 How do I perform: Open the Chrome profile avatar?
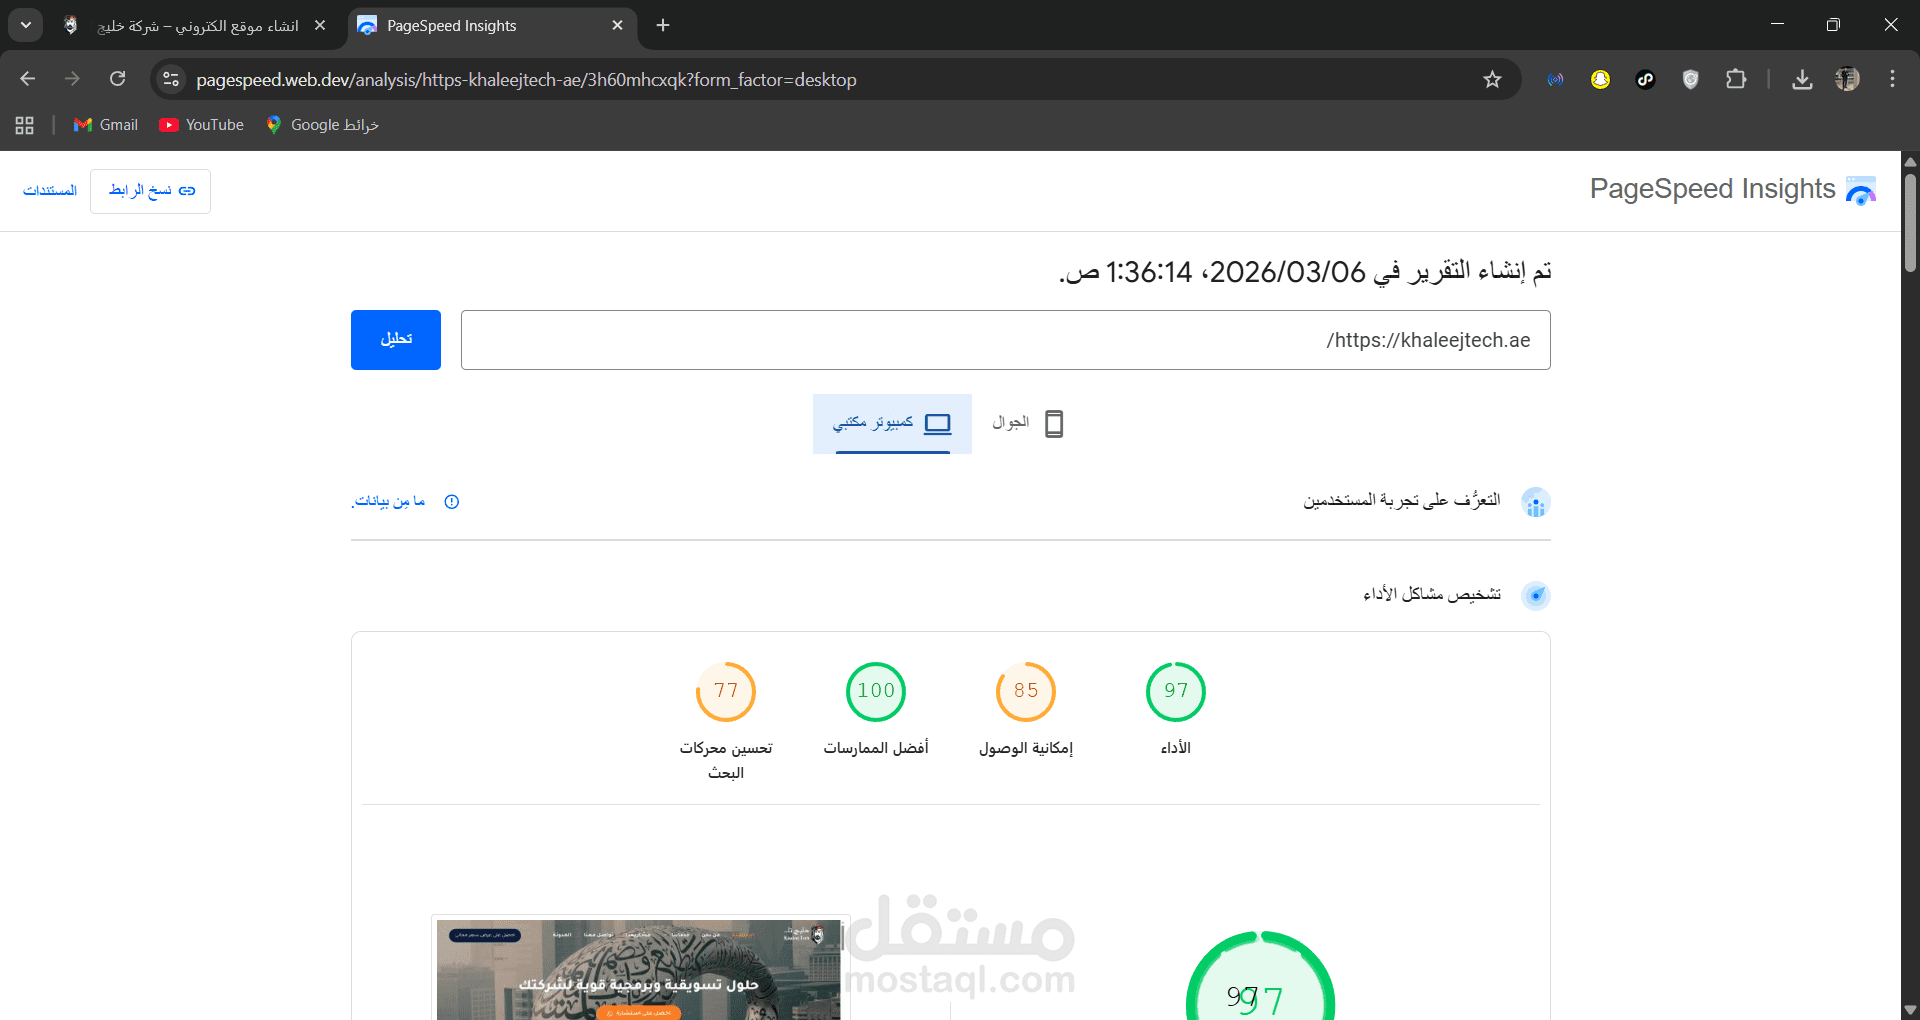pyautogui.click(x=1847, y=80)
